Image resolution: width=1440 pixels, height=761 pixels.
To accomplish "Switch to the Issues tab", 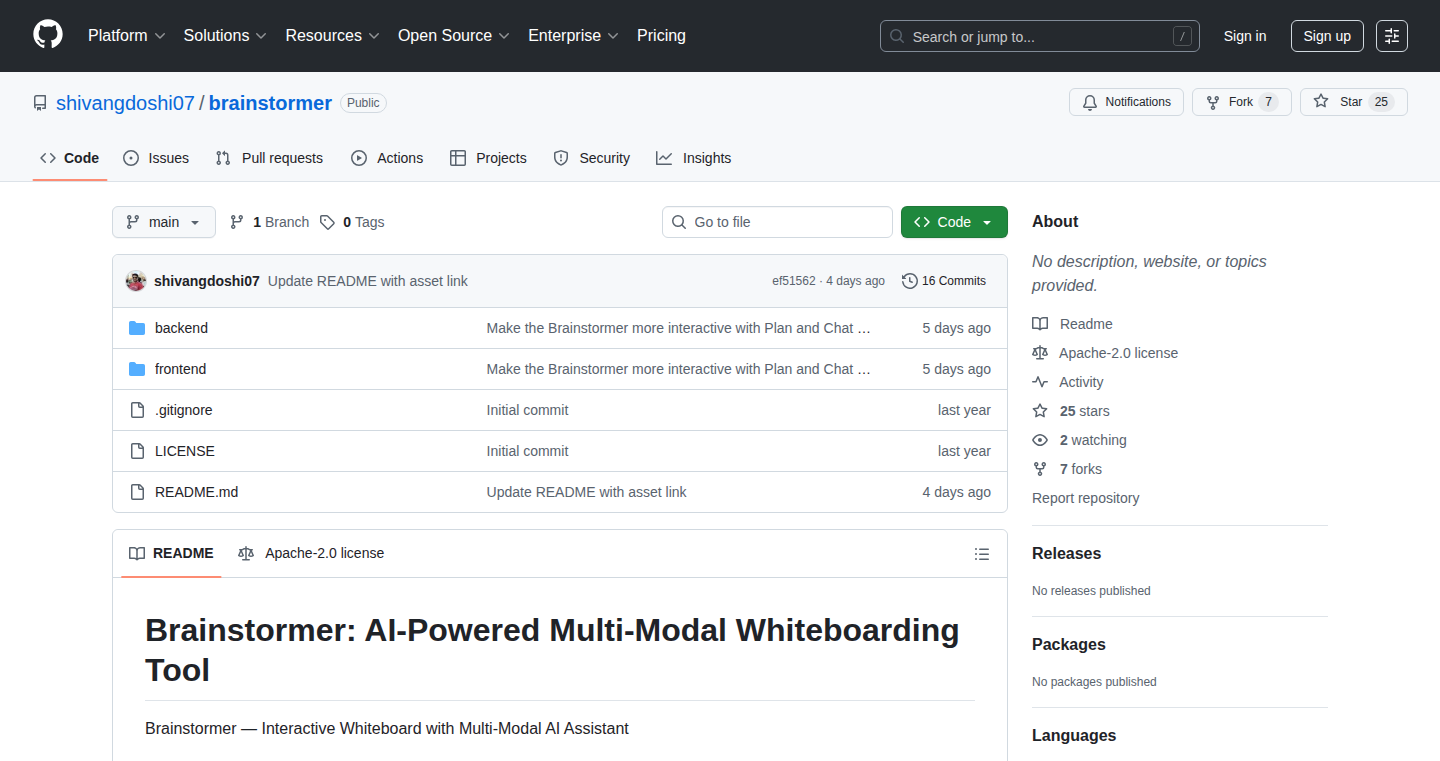I will [x=156, y=158].
